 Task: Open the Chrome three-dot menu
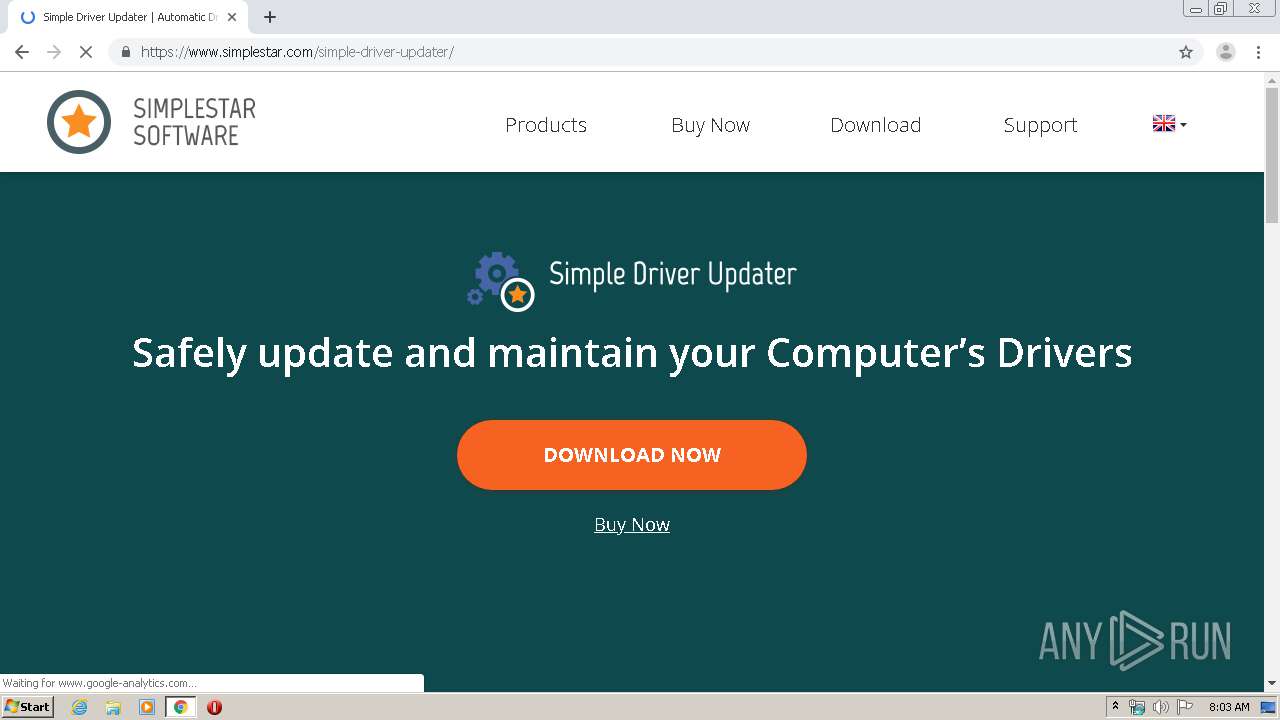1259,52
